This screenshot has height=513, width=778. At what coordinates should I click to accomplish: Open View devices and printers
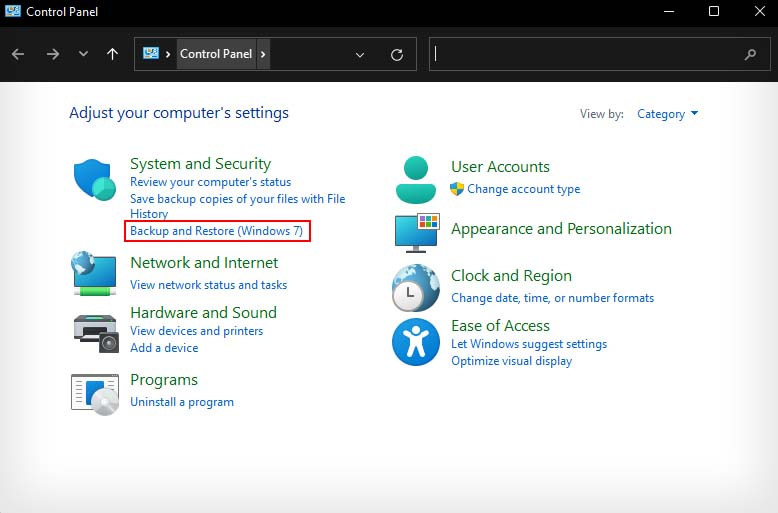(x=196, y=331)
